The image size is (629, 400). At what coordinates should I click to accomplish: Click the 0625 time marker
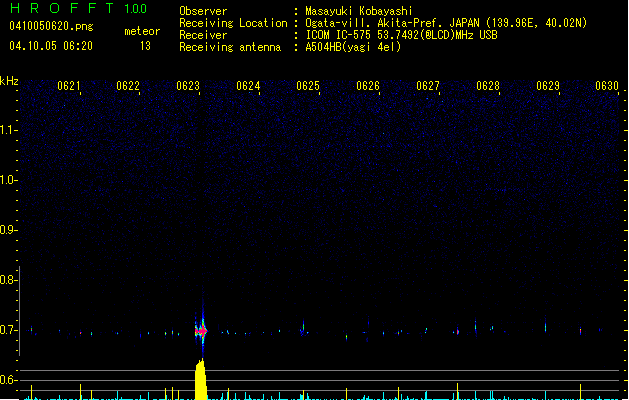(308, 87)
